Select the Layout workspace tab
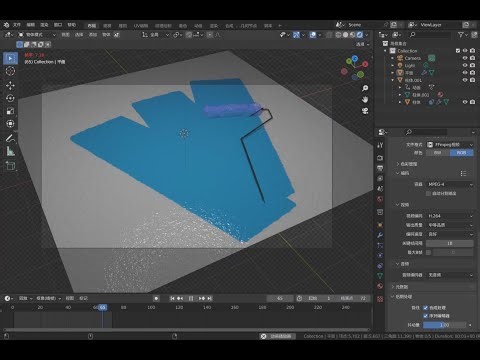Image resolution: width=480 pixels, height=360 pixels. coord(92,26)
